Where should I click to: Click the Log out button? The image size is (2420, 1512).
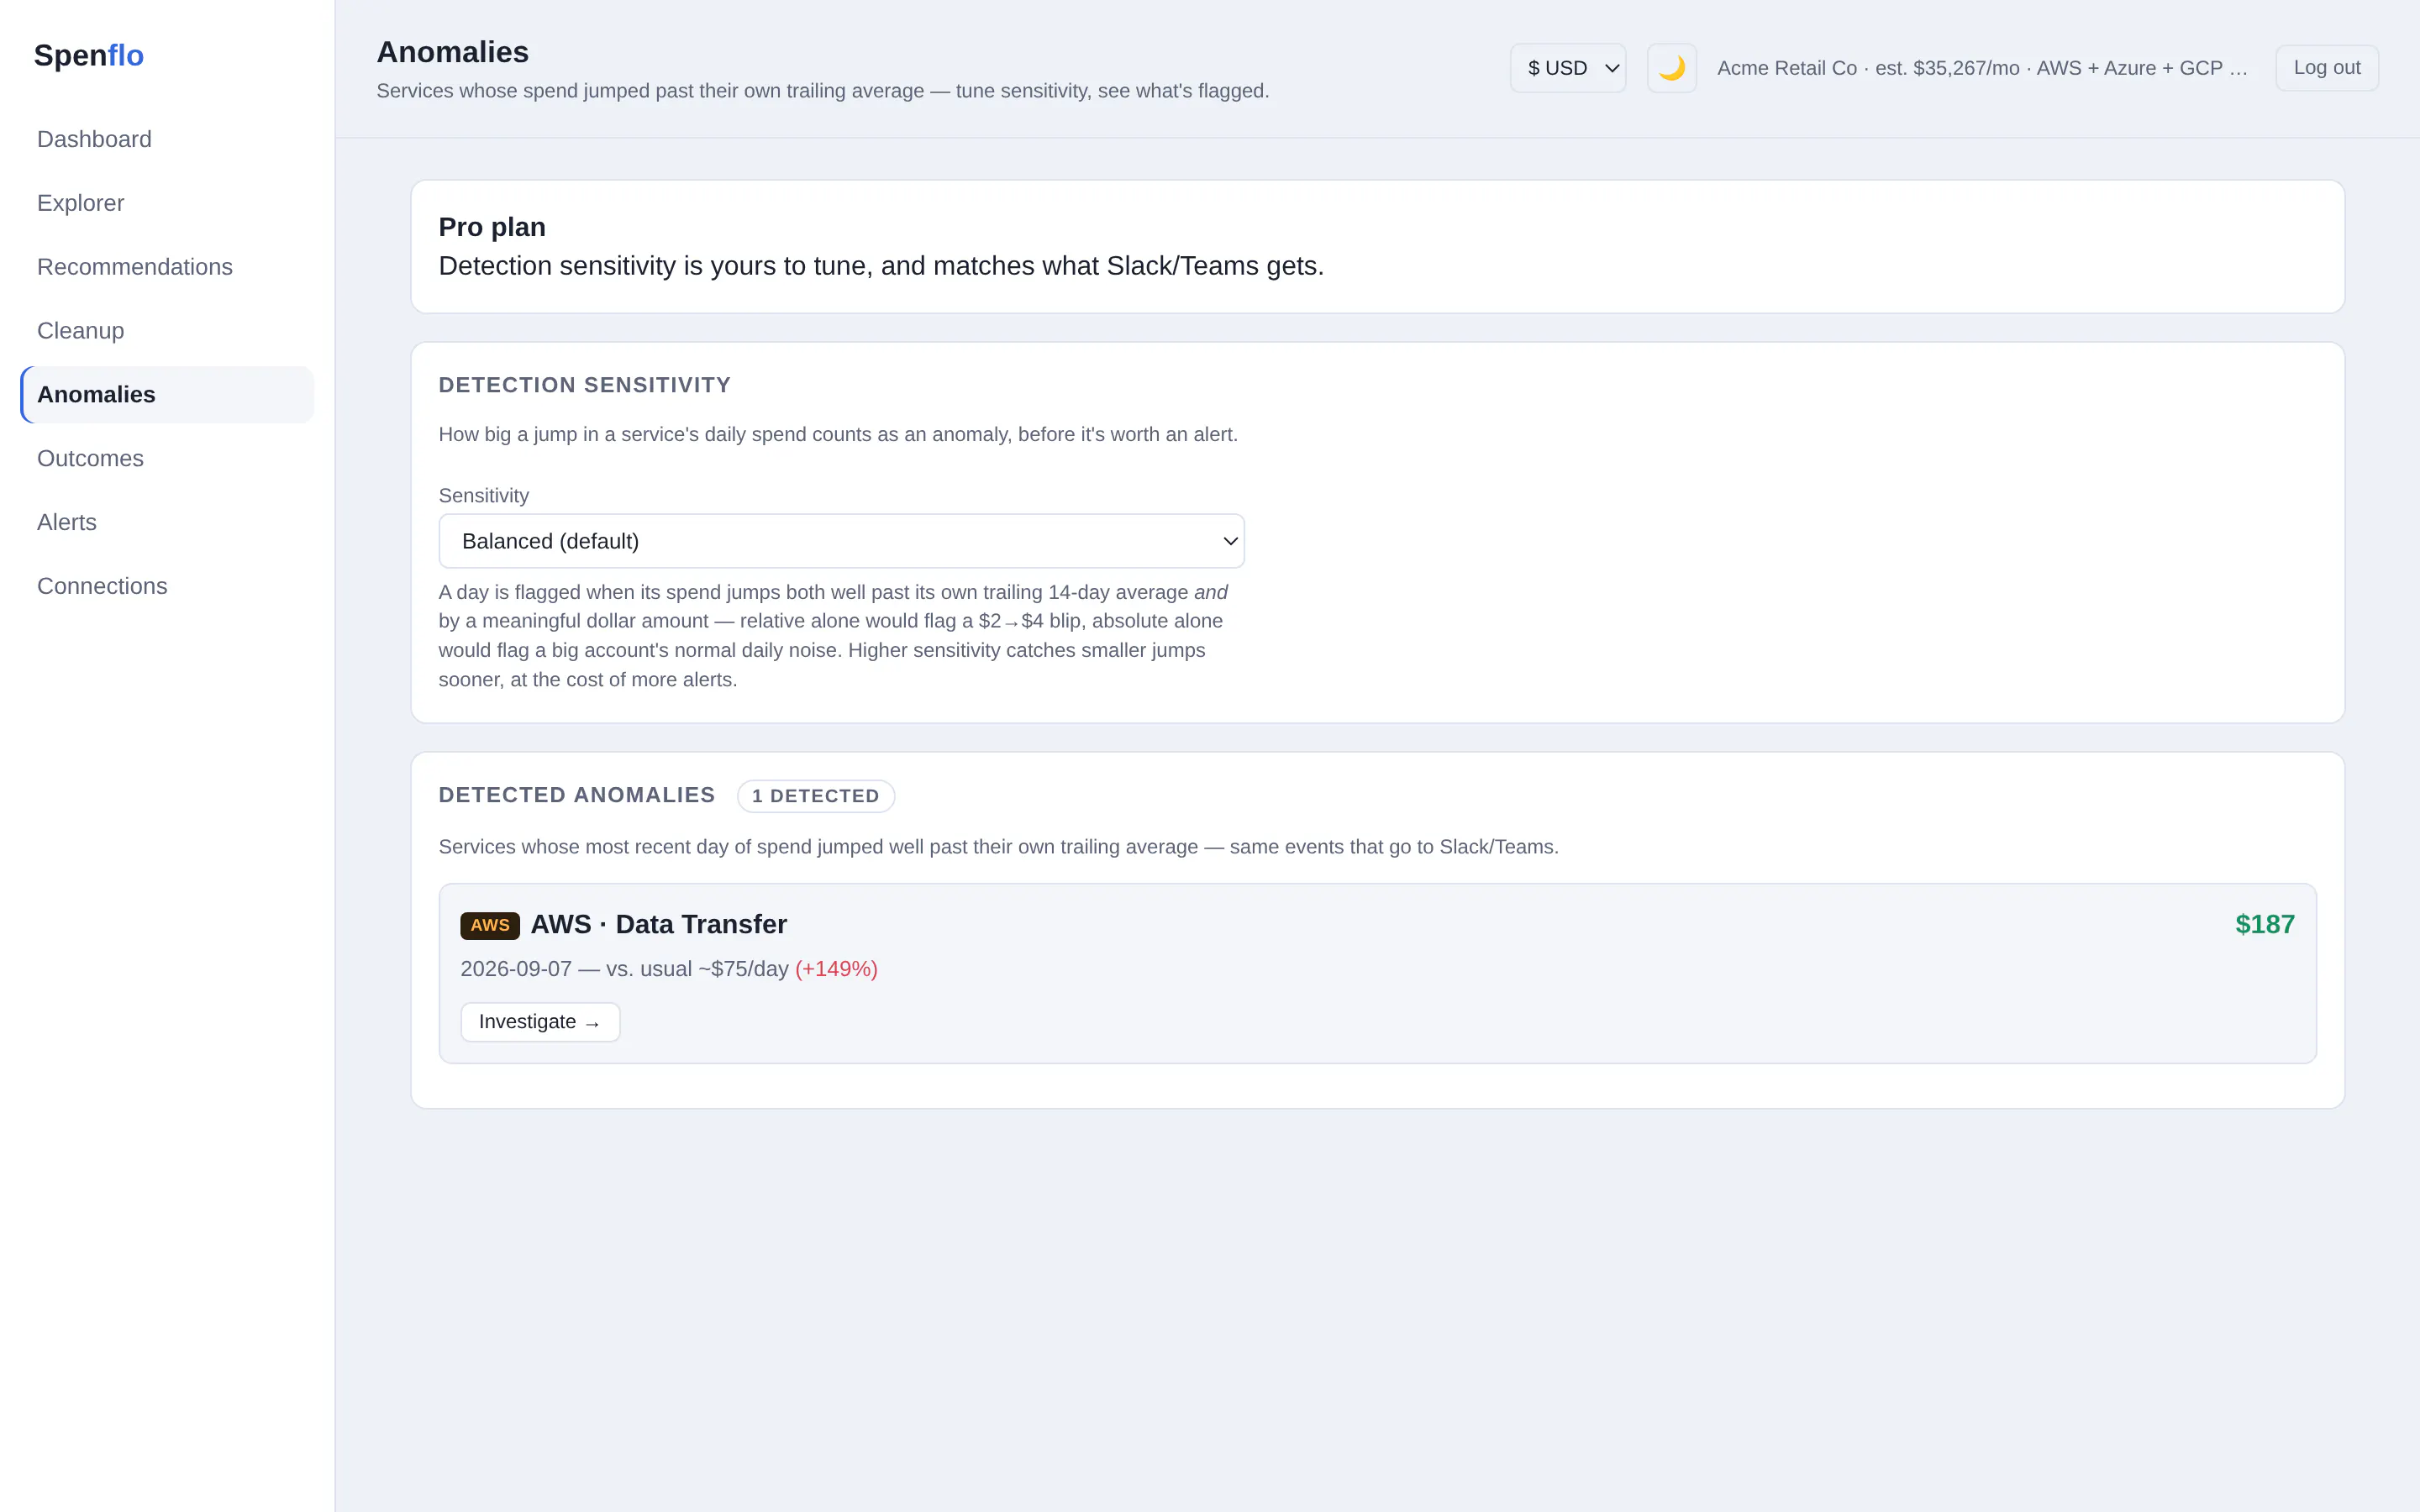[x=2326, y=68]
